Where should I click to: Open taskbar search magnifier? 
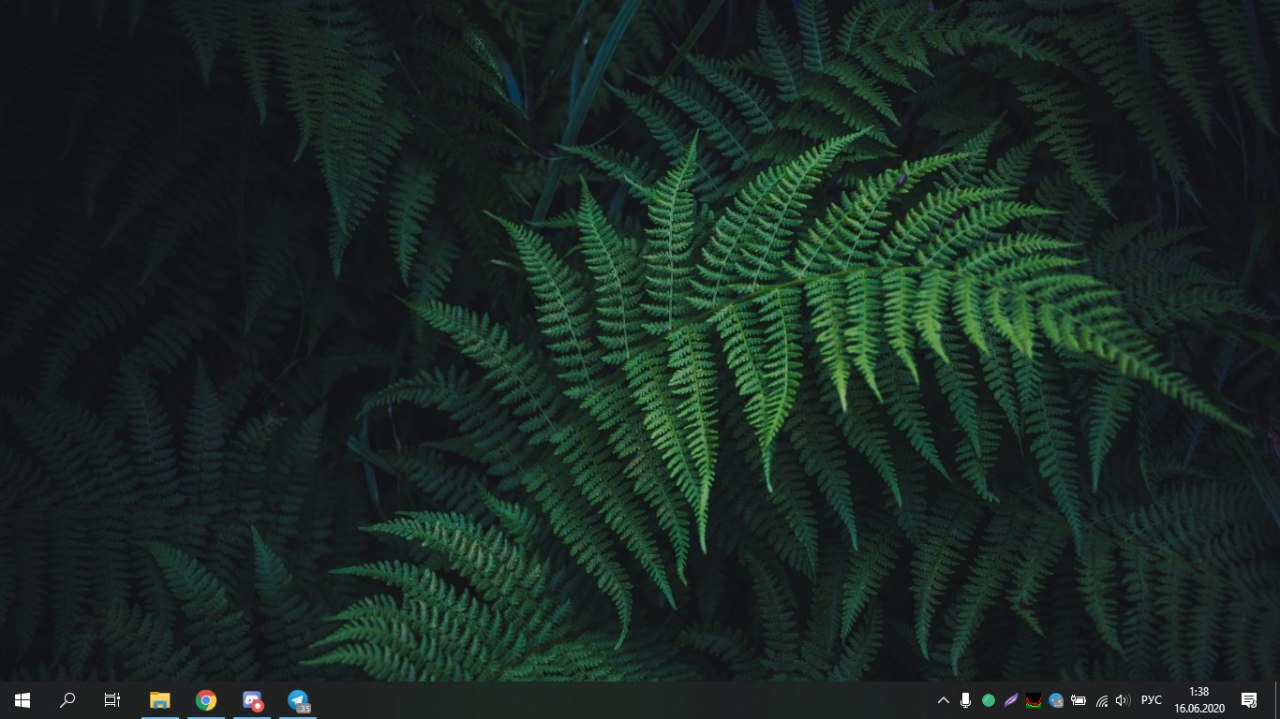(67, 700)
